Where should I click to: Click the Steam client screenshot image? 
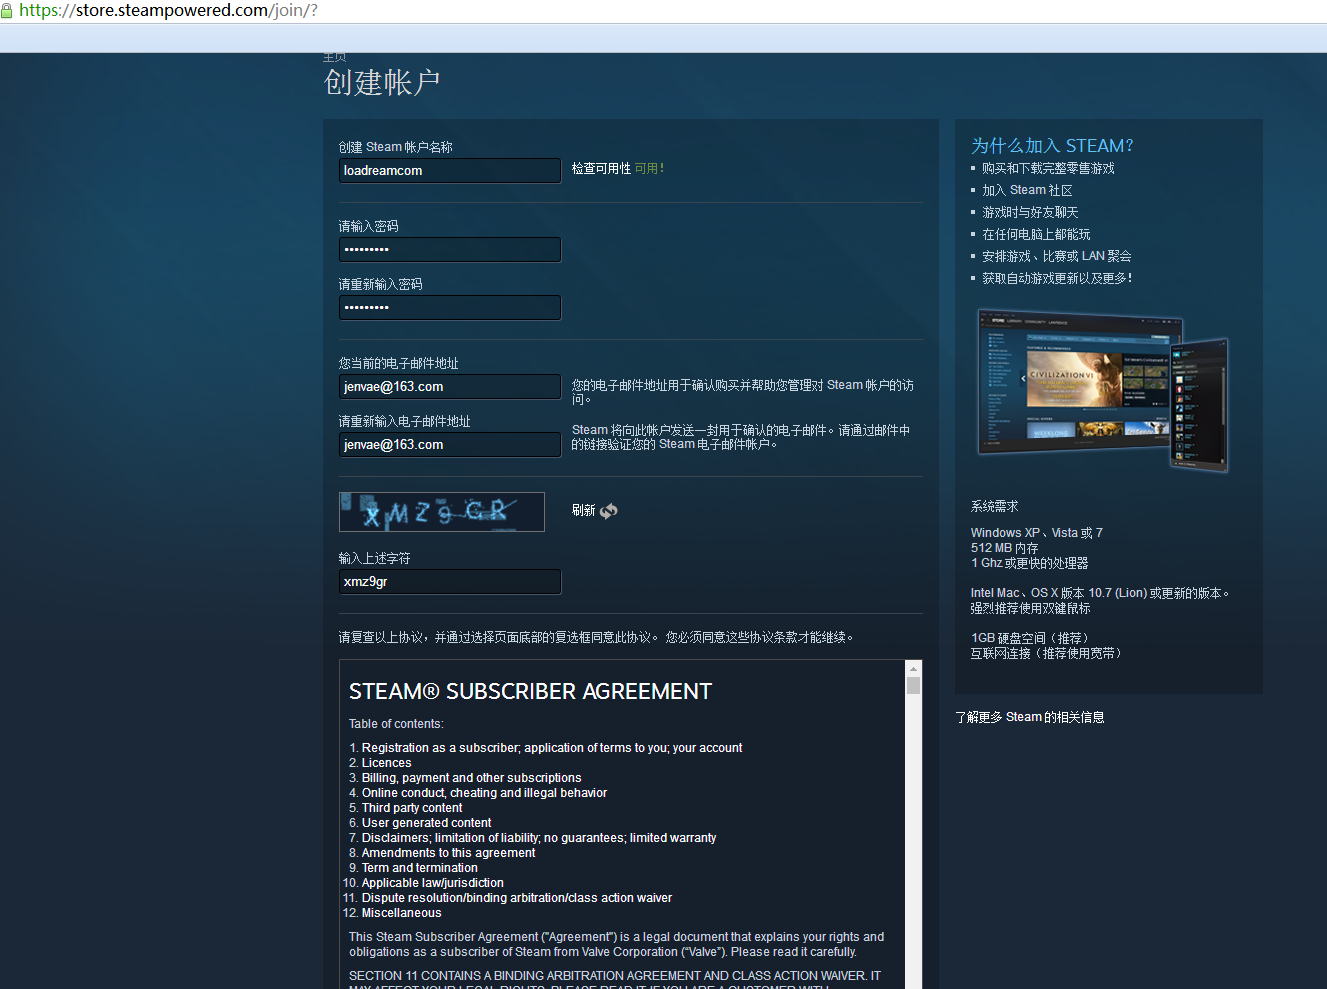(x=1102, y=390)
